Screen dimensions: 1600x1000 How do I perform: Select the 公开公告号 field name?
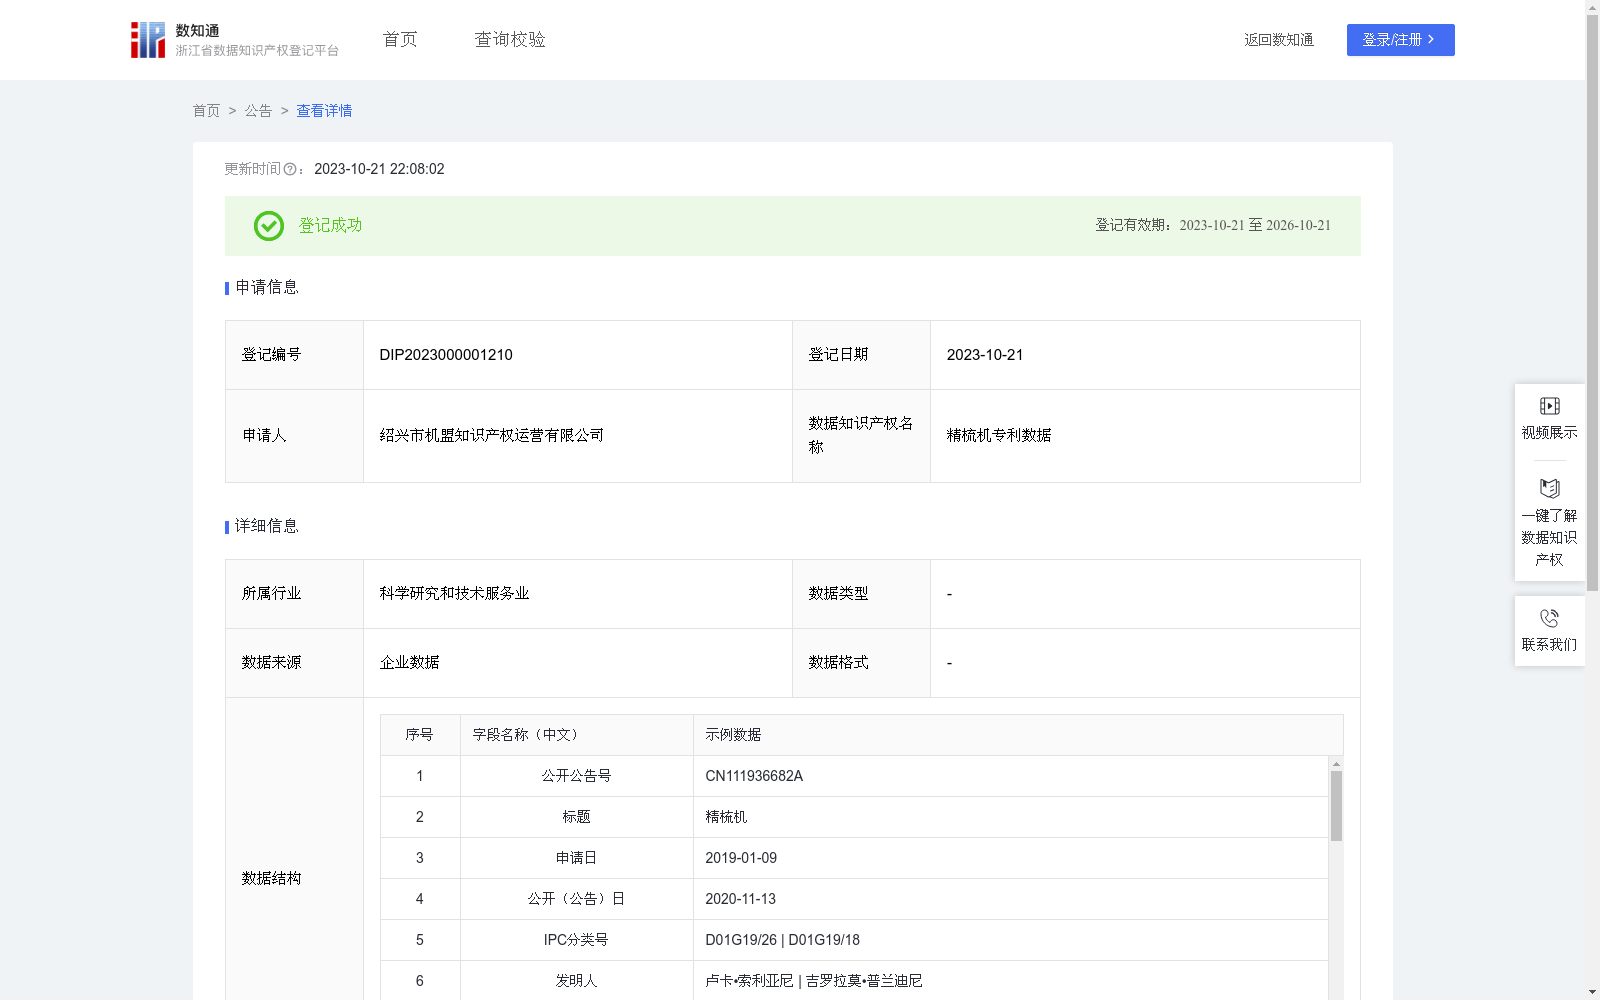[577, 776]
